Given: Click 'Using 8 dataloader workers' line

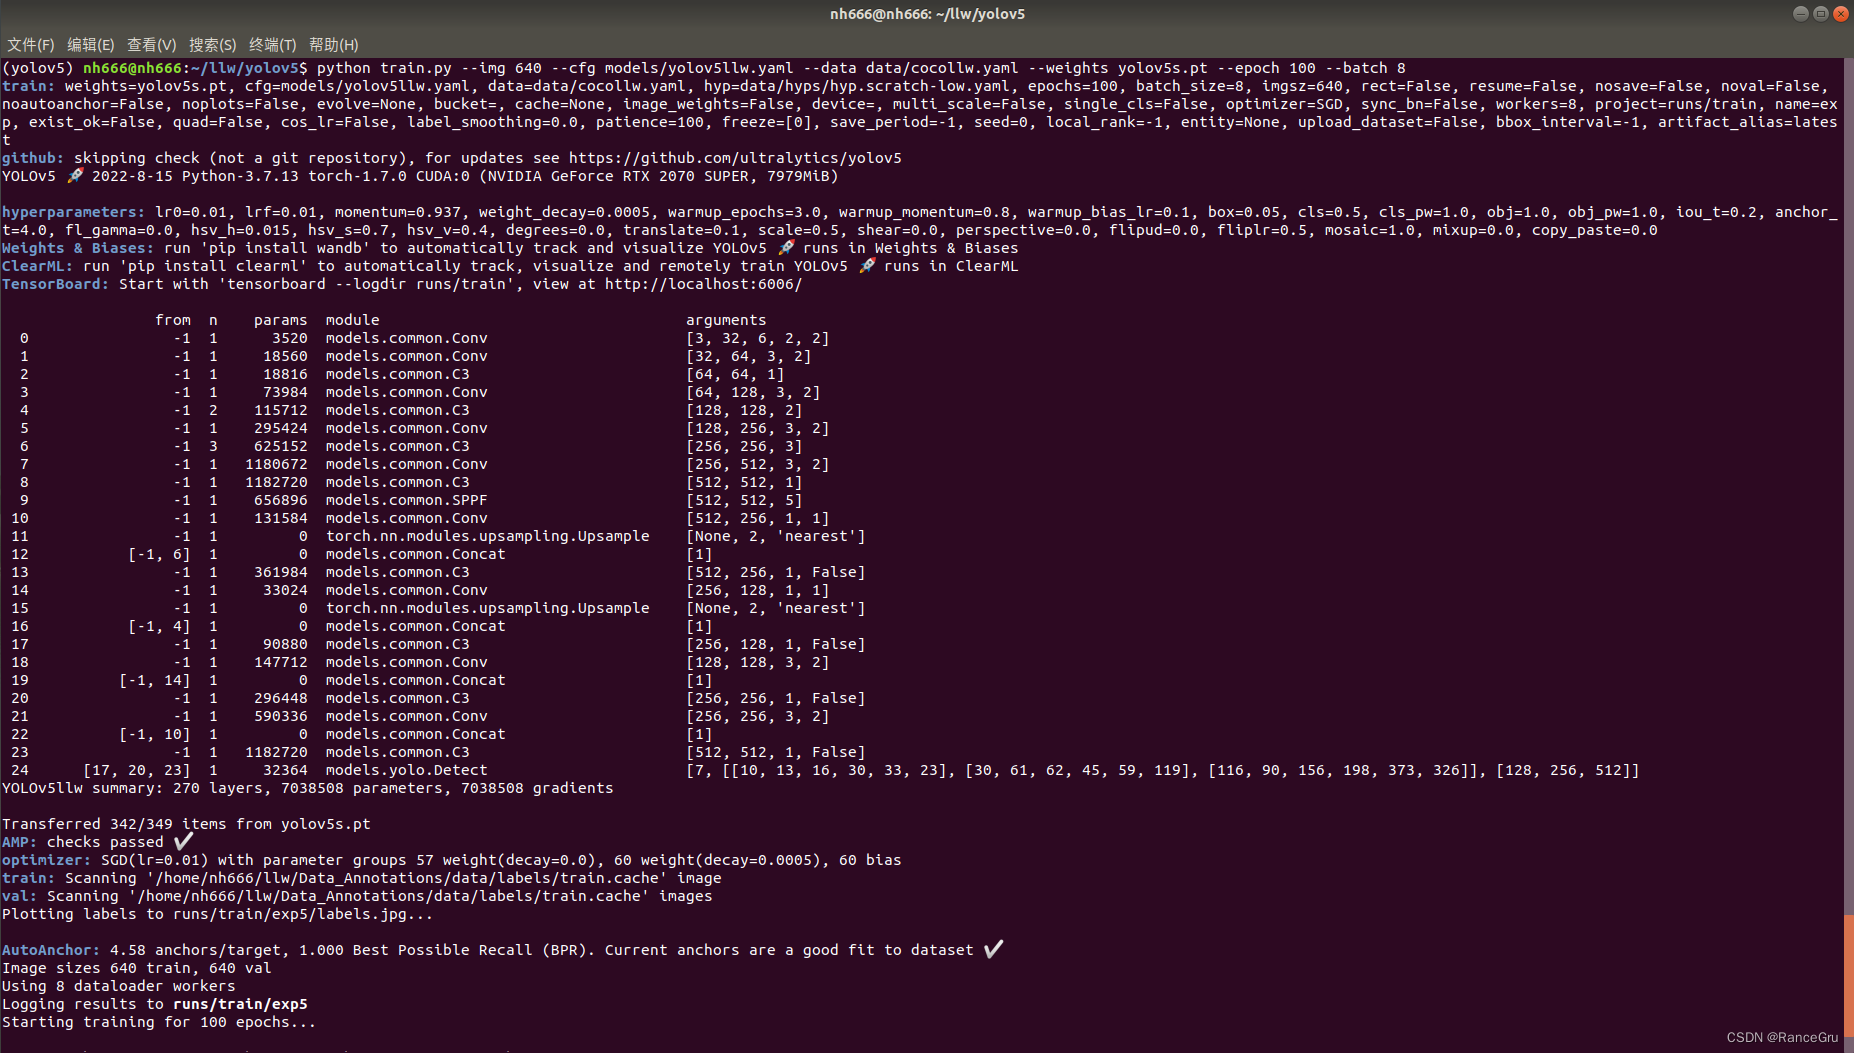Looking at the screenshot, I should pos(118,986).
